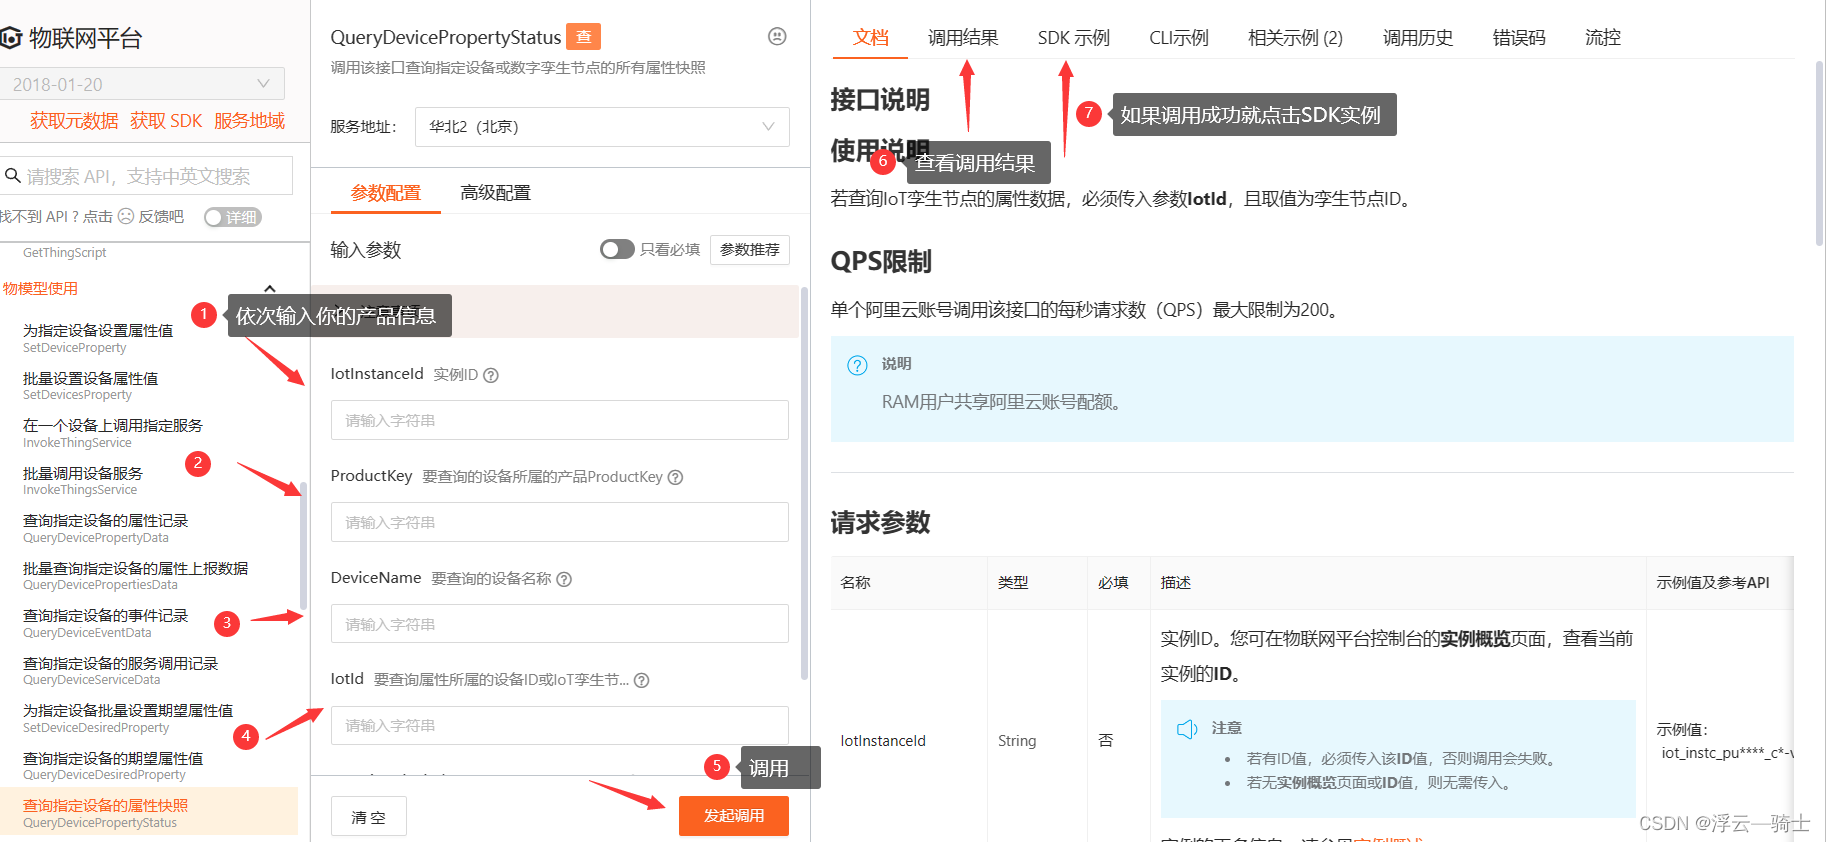Click the IotInstanceId table row name
The width and height of the screenshot is (1826, 842).
pos(883,741)
